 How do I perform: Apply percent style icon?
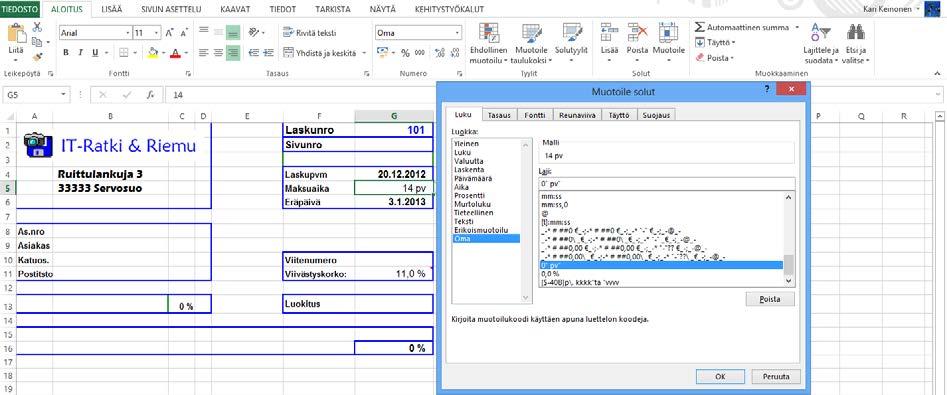(405, 53)
